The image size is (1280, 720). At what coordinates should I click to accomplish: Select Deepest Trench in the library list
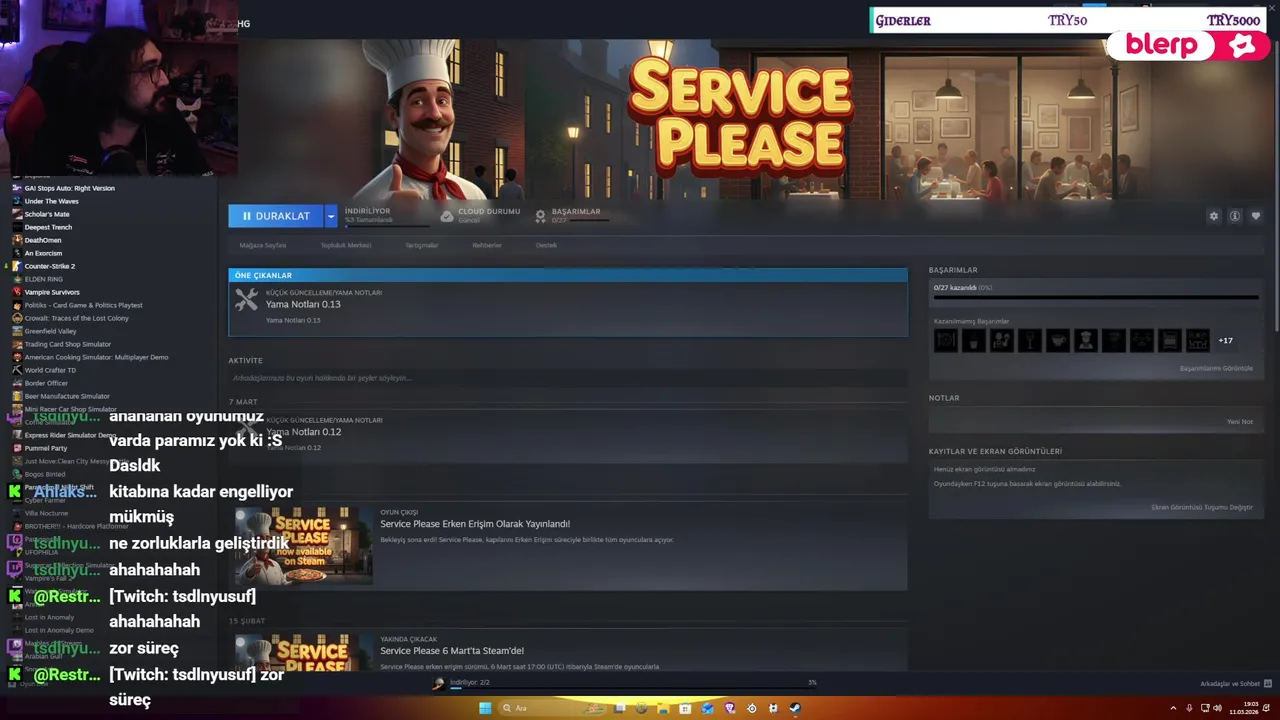pyautogui.click(x=48, y=227)
